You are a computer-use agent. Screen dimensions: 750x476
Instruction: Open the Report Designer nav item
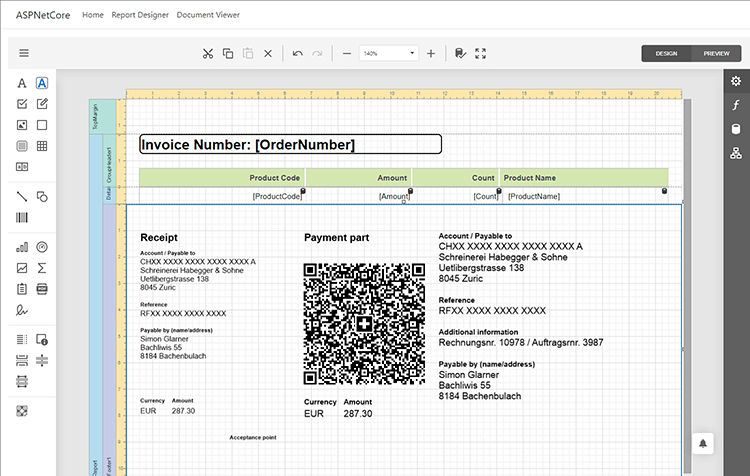point(140,16)
